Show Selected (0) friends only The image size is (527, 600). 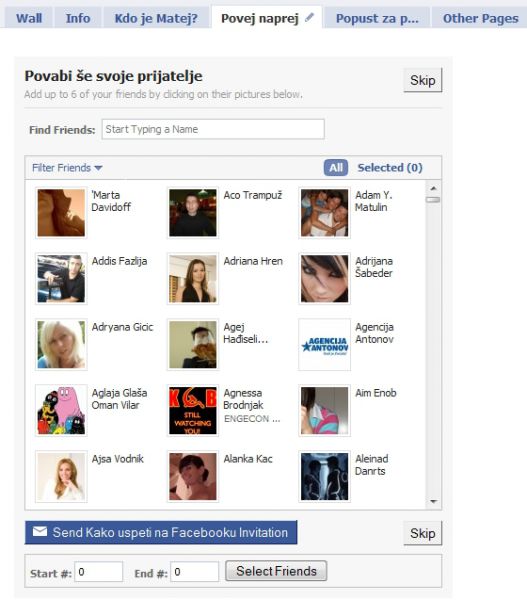pyautogui.click(x=390, y=168)
